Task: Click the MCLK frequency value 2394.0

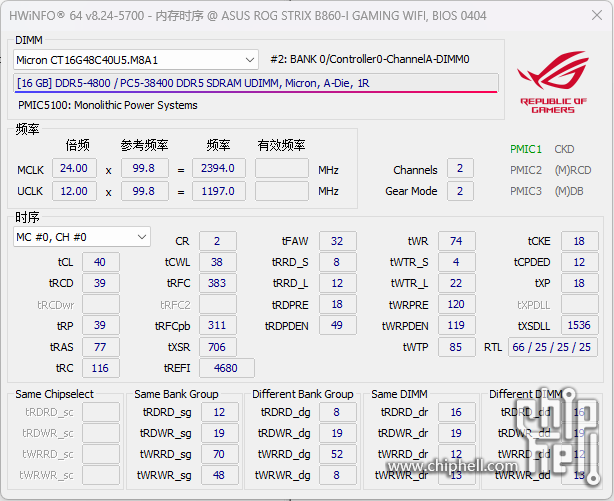Action: click(219, 168)
